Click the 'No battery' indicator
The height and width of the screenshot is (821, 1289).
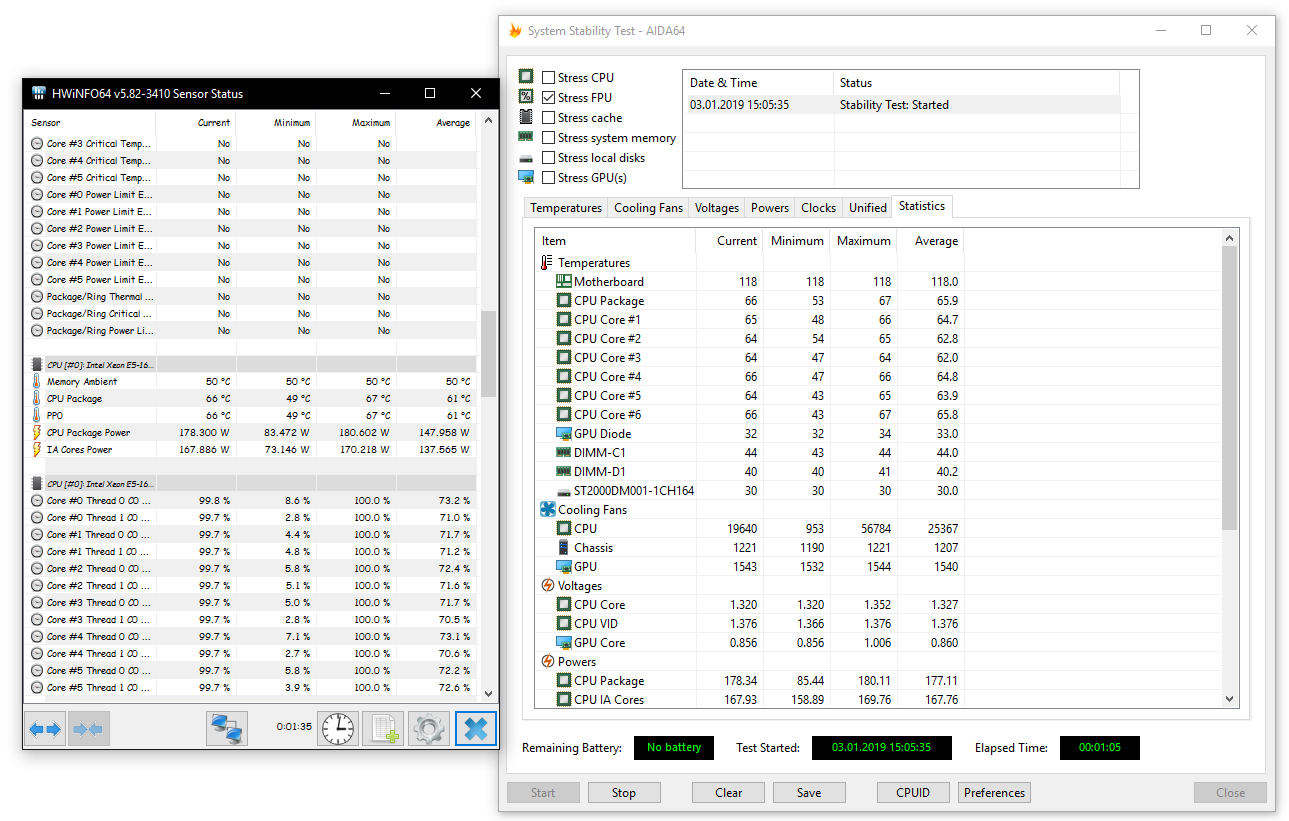click(x=674, y=748)
